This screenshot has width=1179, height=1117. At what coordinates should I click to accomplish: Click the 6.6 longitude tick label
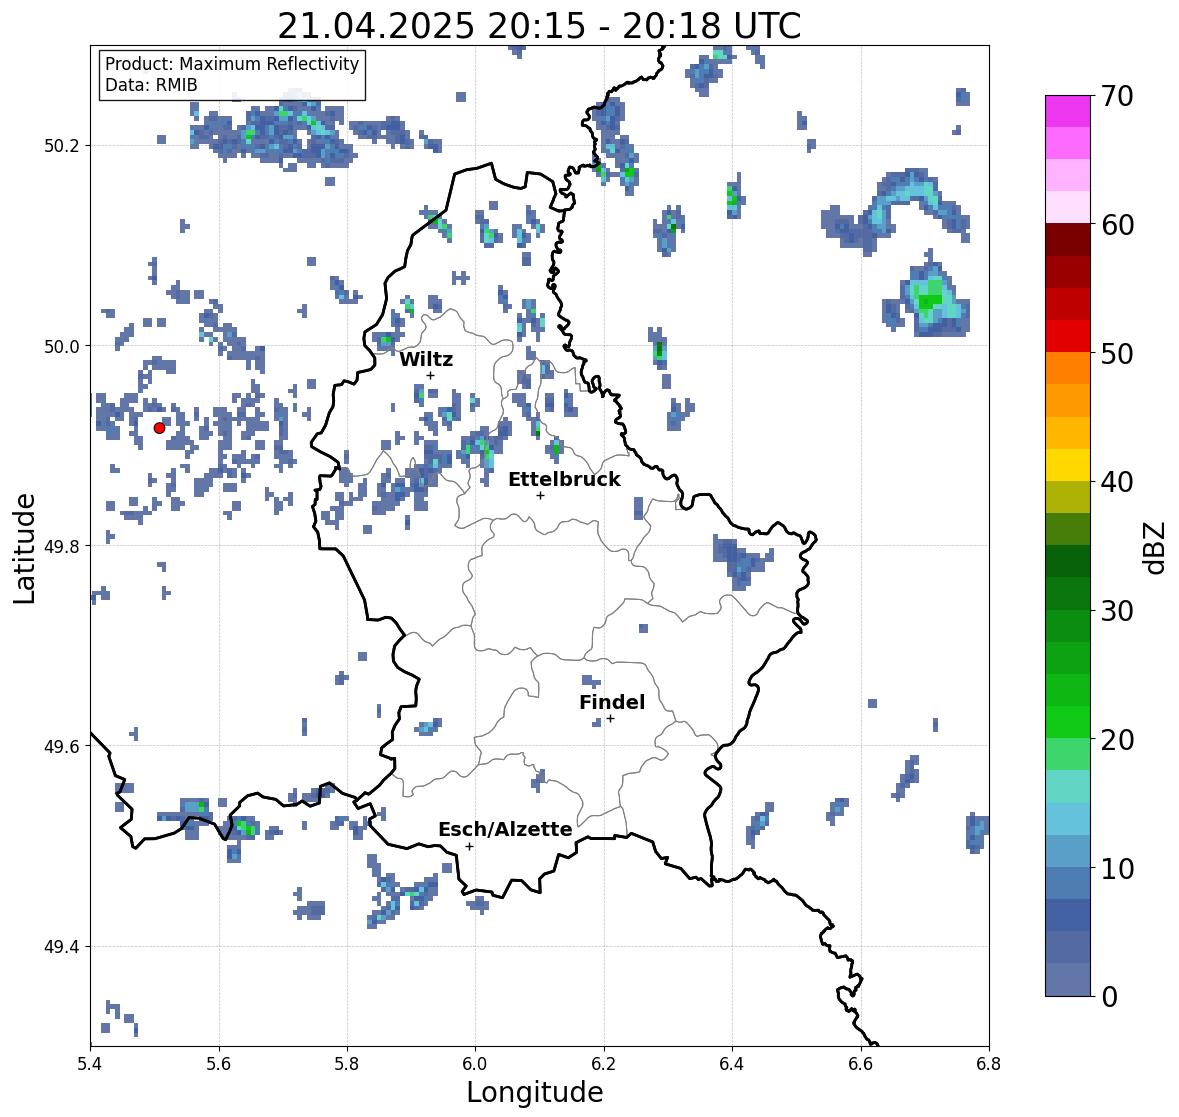[x=860, y=1064]
